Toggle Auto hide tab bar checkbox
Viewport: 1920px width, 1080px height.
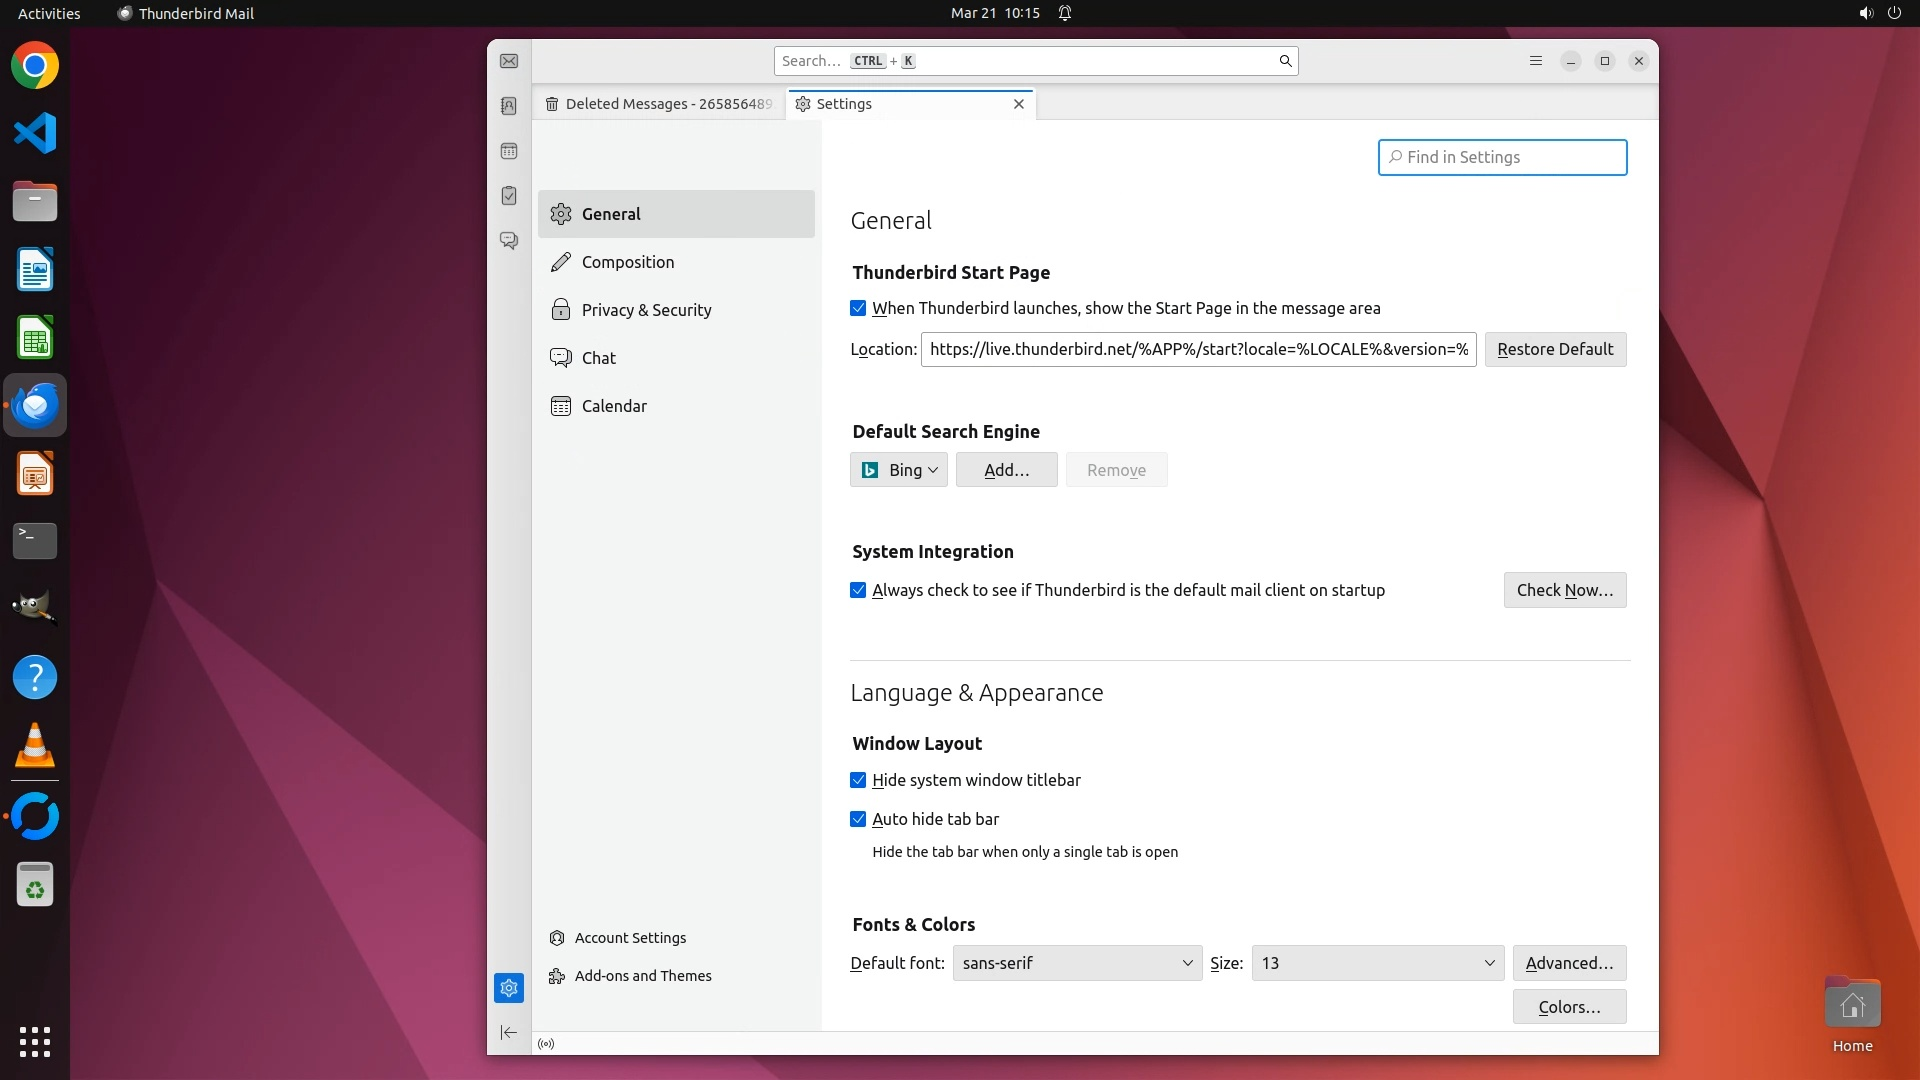[x=858, y=819]
